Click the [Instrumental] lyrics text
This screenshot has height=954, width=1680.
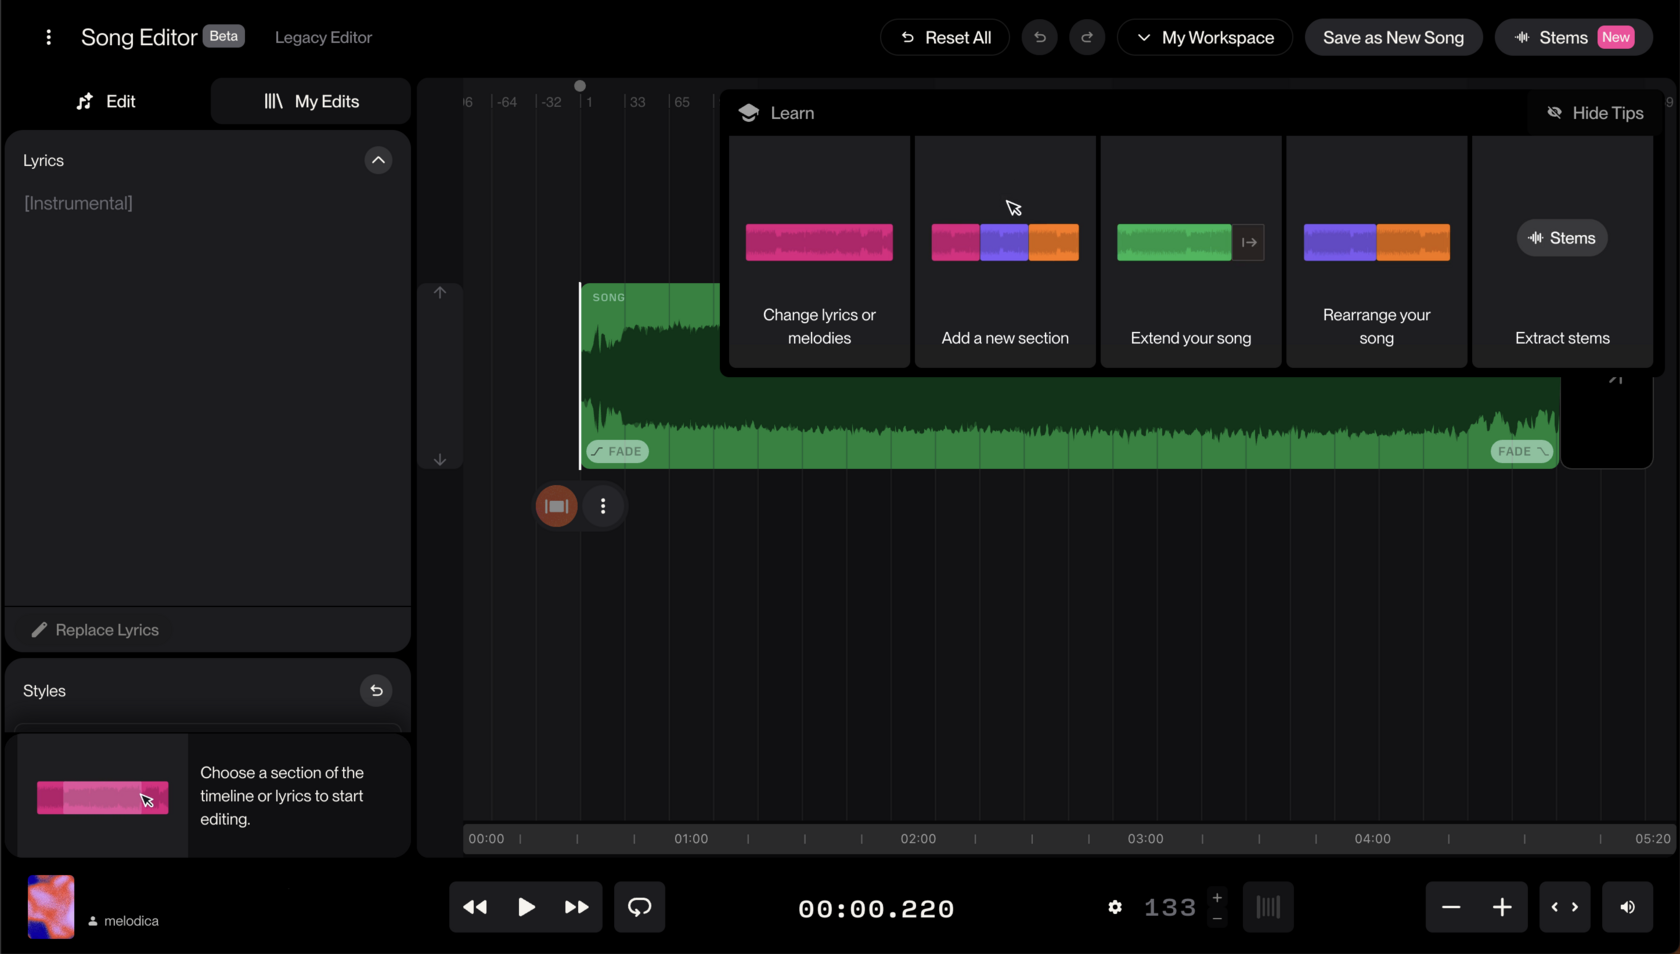click(x=78, y=203)
